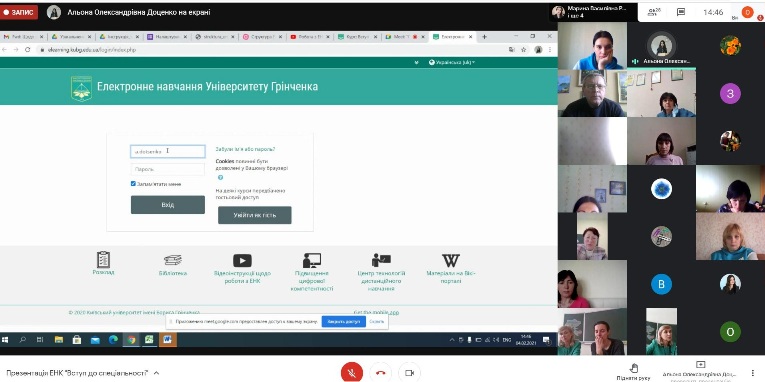Toggle the camera button in Meet controls
Screen dimensions: 765x382
tap(409, 373)
